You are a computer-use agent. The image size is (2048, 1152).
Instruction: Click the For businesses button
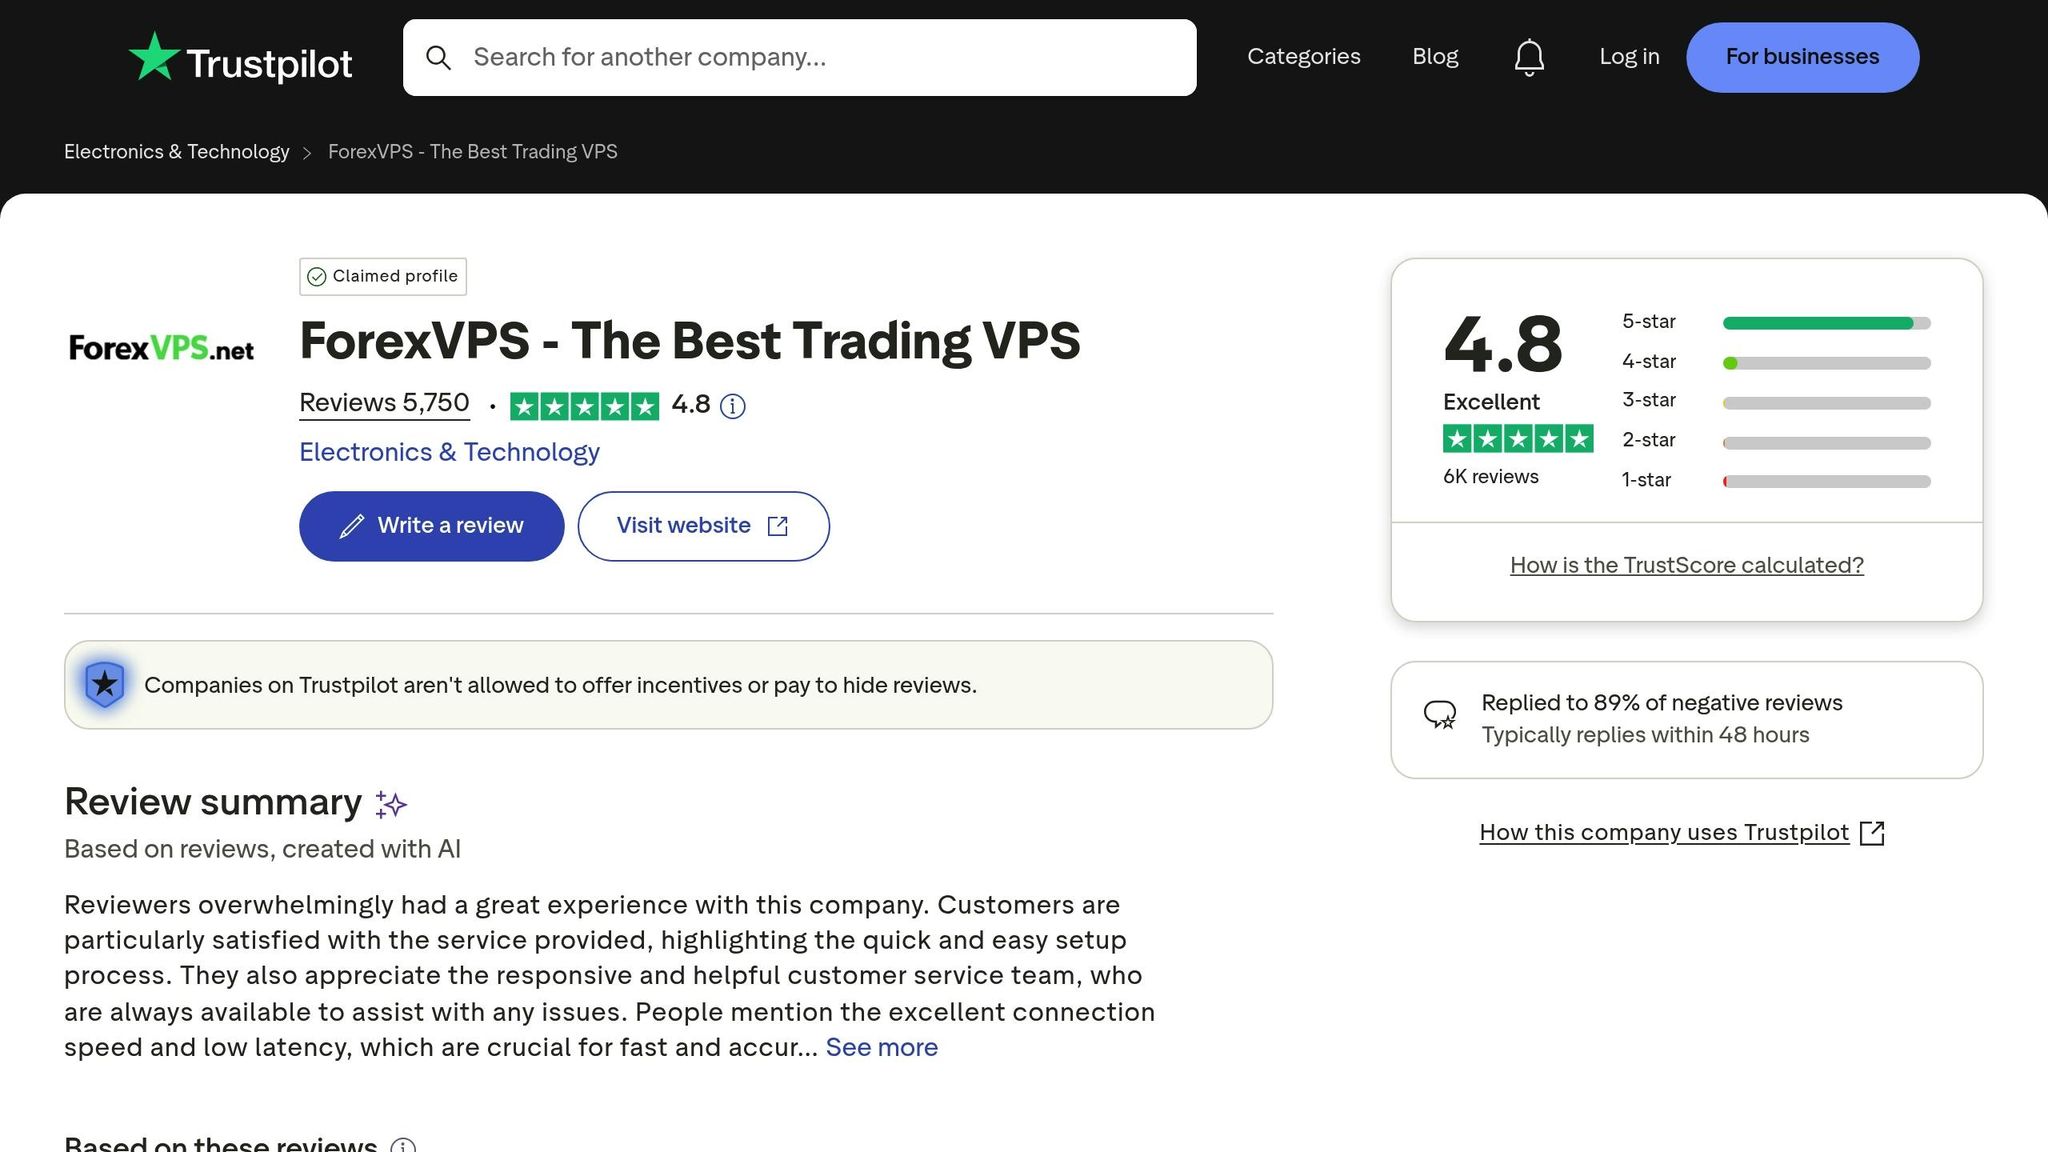pos(1802,57)
